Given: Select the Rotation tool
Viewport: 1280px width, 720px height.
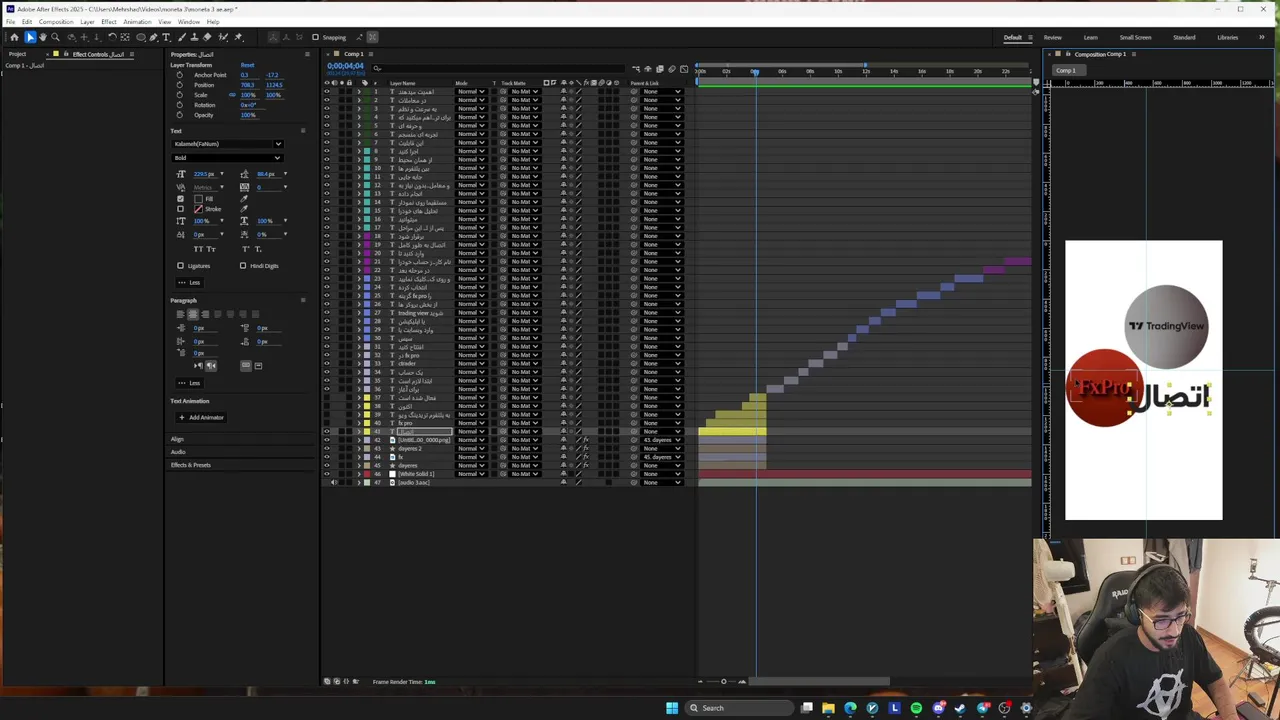Looking at the screenshot, I should (112, 37).
